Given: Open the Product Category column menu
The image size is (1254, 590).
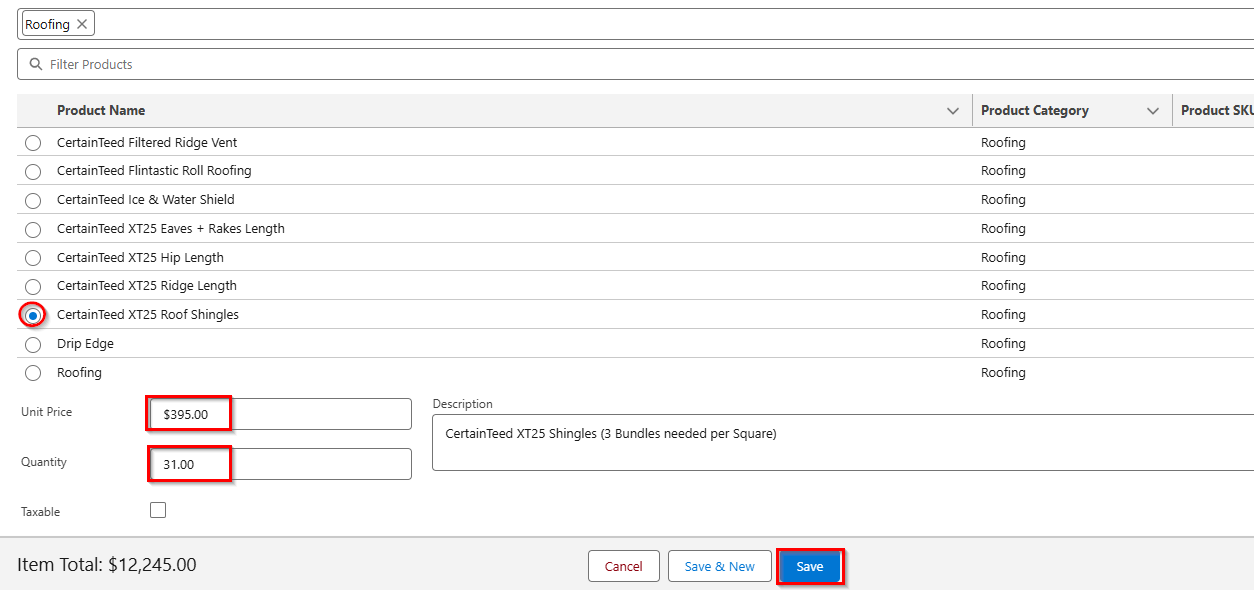Looking at the screenshot, I should click(1153, 111).
